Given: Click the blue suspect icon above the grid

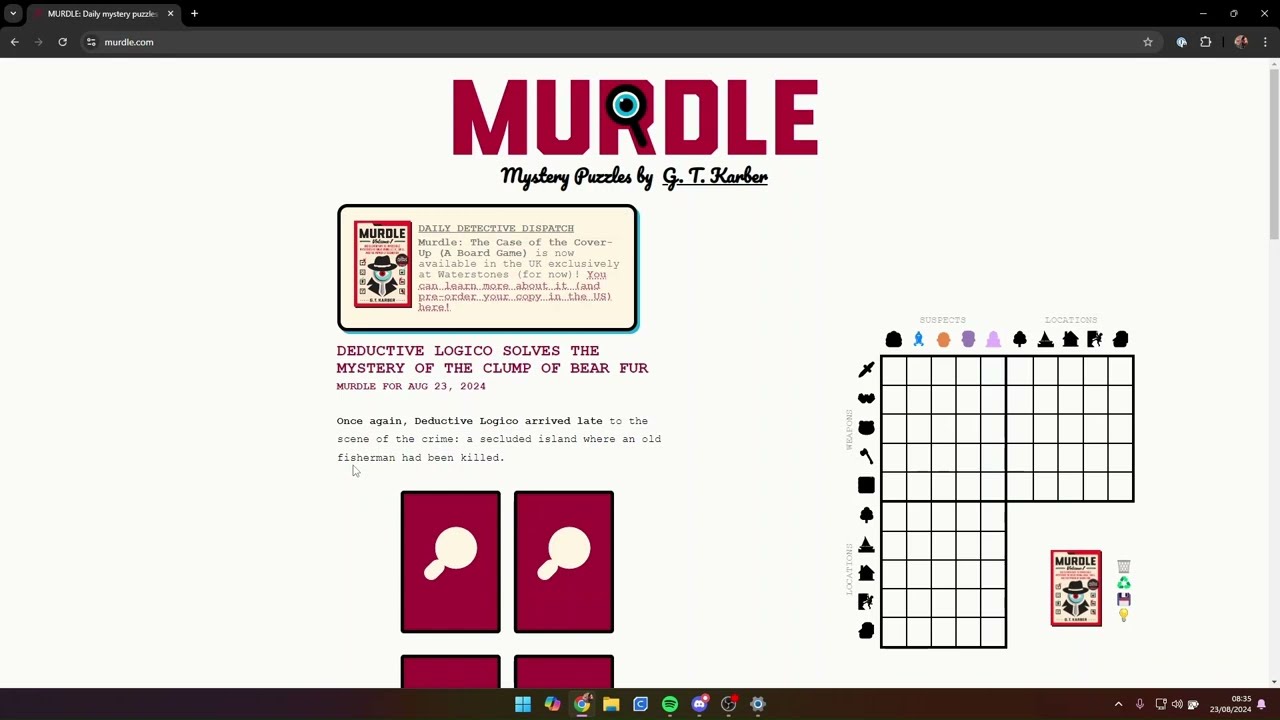Looking at the screenshot, I should click(918, 340).
